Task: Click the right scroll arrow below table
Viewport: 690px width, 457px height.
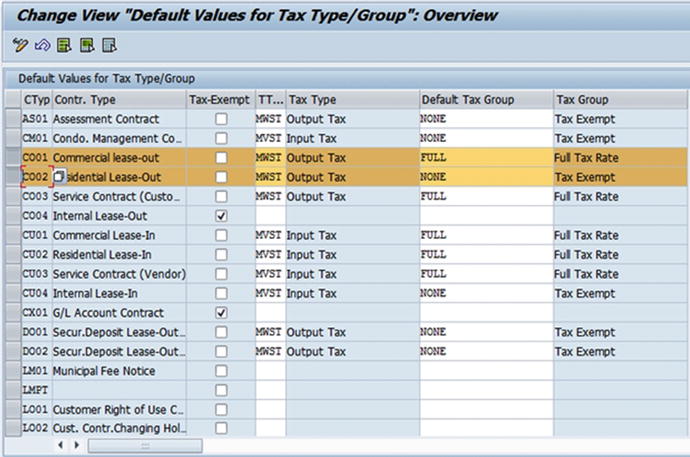Action: click(76, 445)
